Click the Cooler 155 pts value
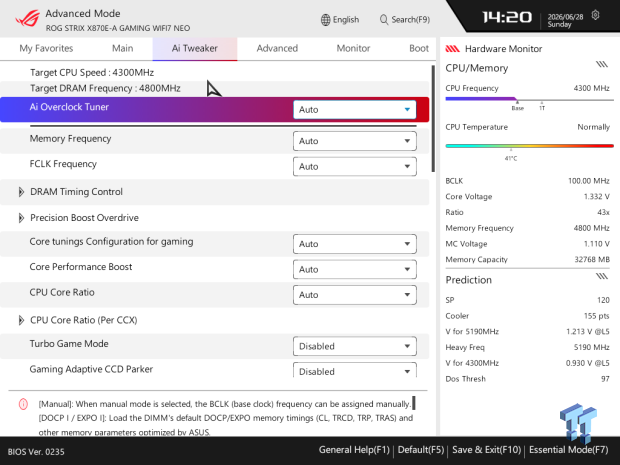Viewport: 620px width, 465px height. [597, 316]
